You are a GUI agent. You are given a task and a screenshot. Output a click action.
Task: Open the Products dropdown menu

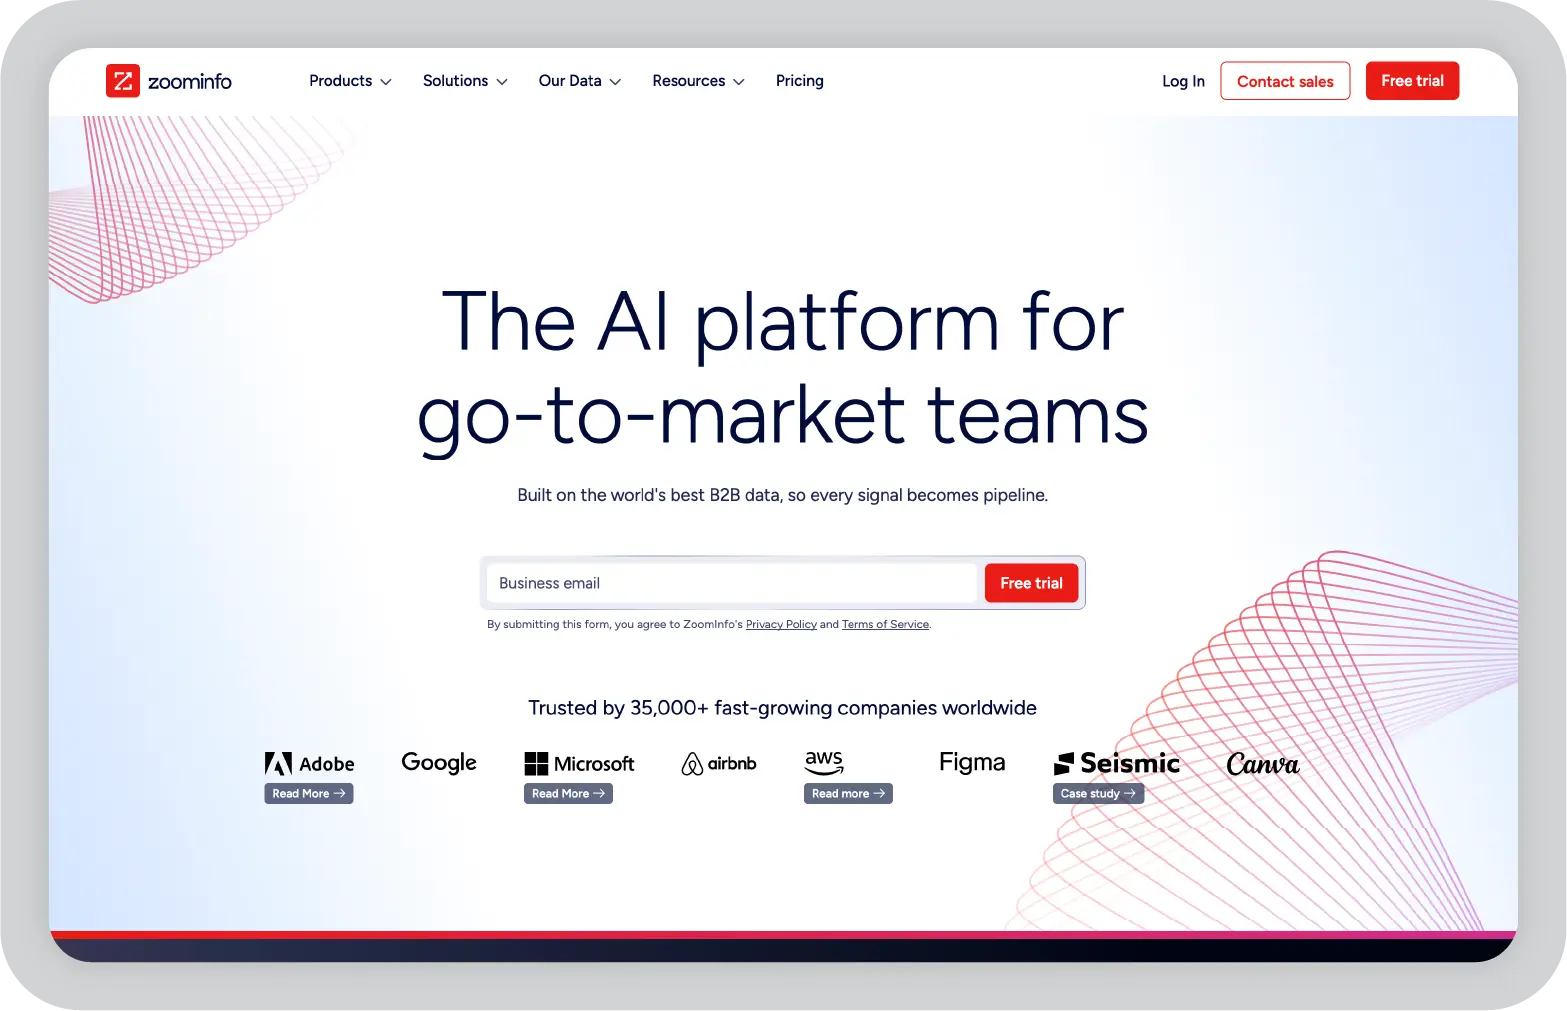click(350, 81)
